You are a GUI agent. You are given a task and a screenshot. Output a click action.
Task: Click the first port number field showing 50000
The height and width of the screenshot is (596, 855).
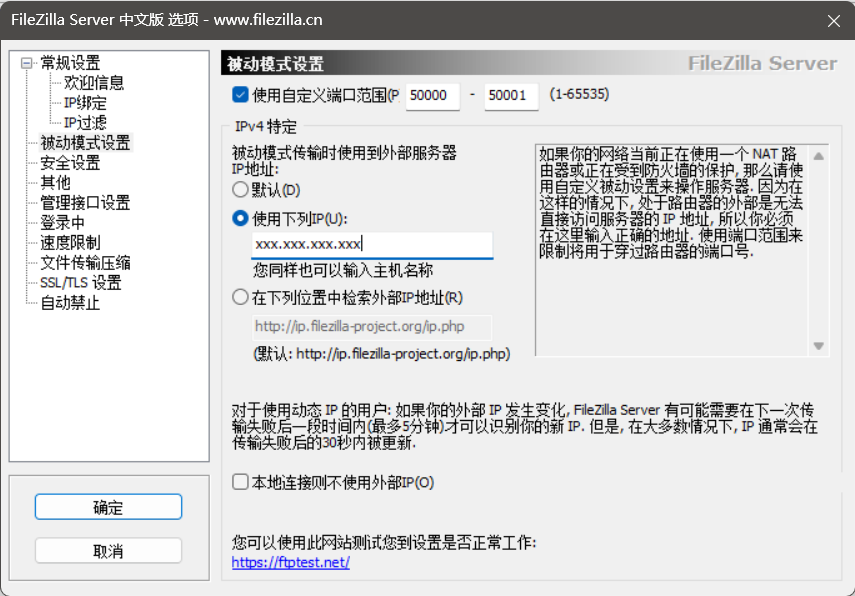pyautogui.click(x=432, y=96)
